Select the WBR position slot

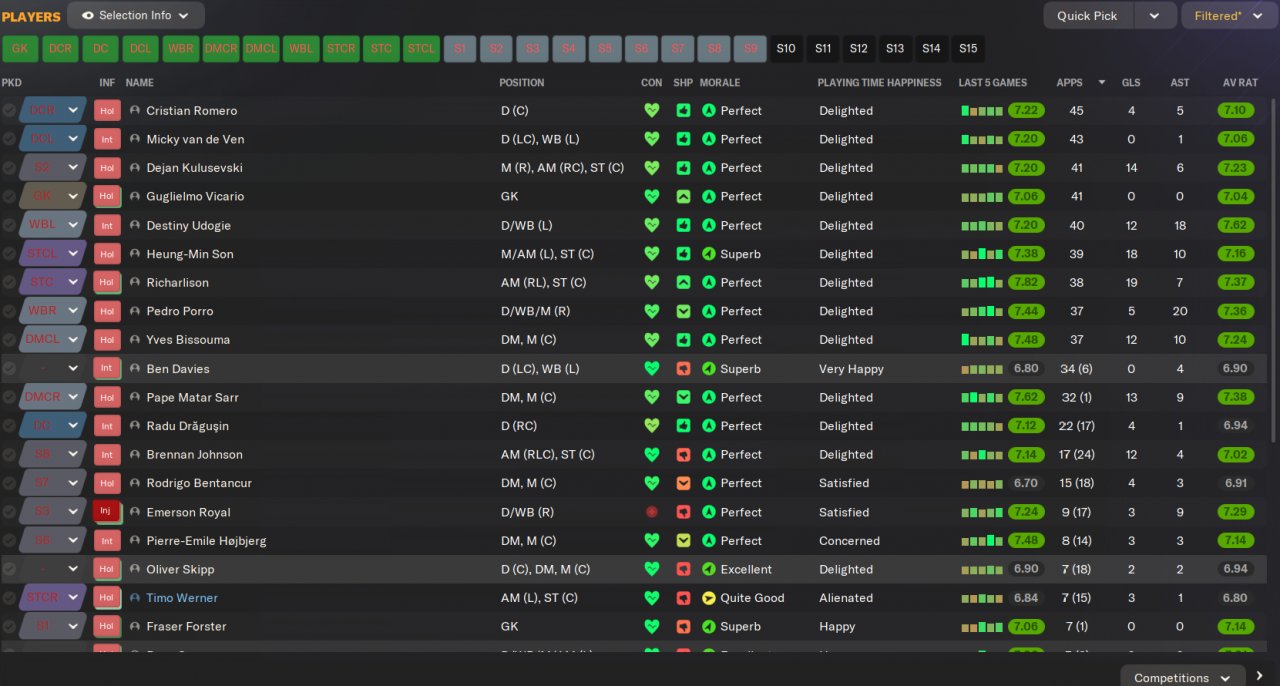tap(181, 49)
